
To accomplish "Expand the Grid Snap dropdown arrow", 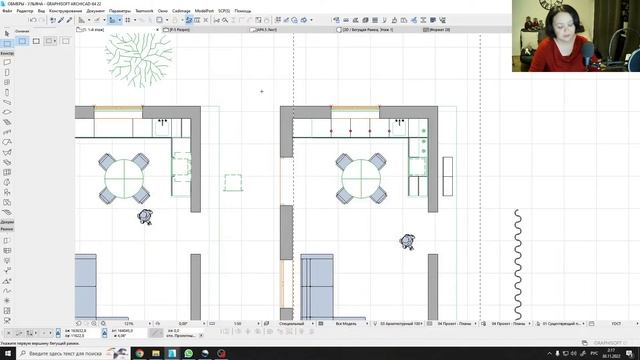I will [135, 20].
